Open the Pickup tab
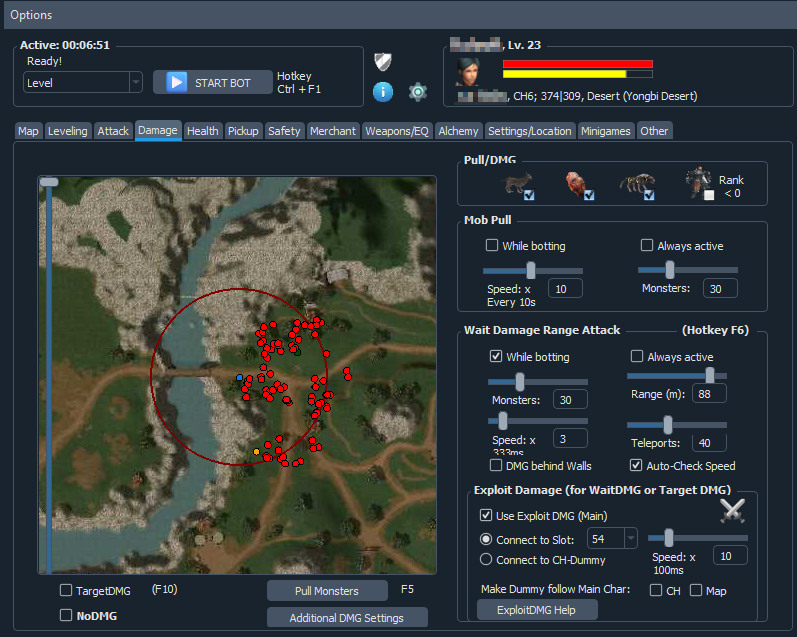Viewport: 797px width, 637px height. (x=243, y=131)
